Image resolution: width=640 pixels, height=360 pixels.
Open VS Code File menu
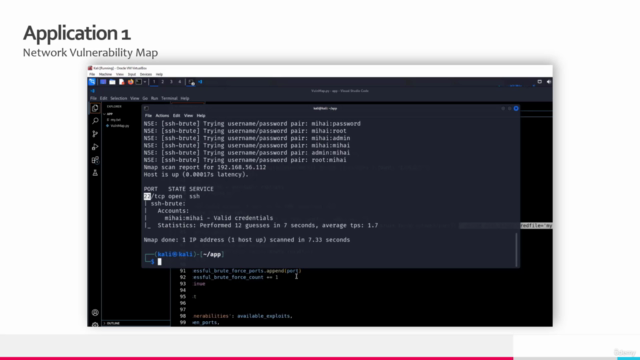[93, 98]
